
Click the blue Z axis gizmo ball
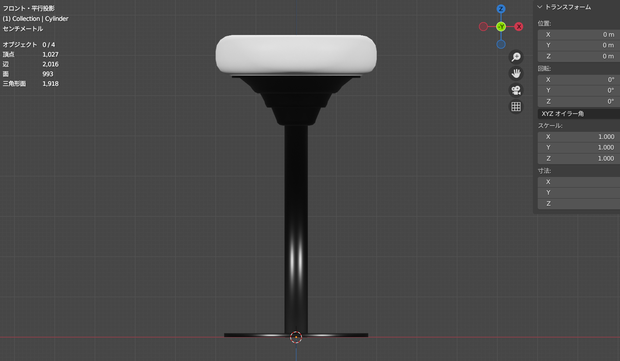tap(501, 9)
